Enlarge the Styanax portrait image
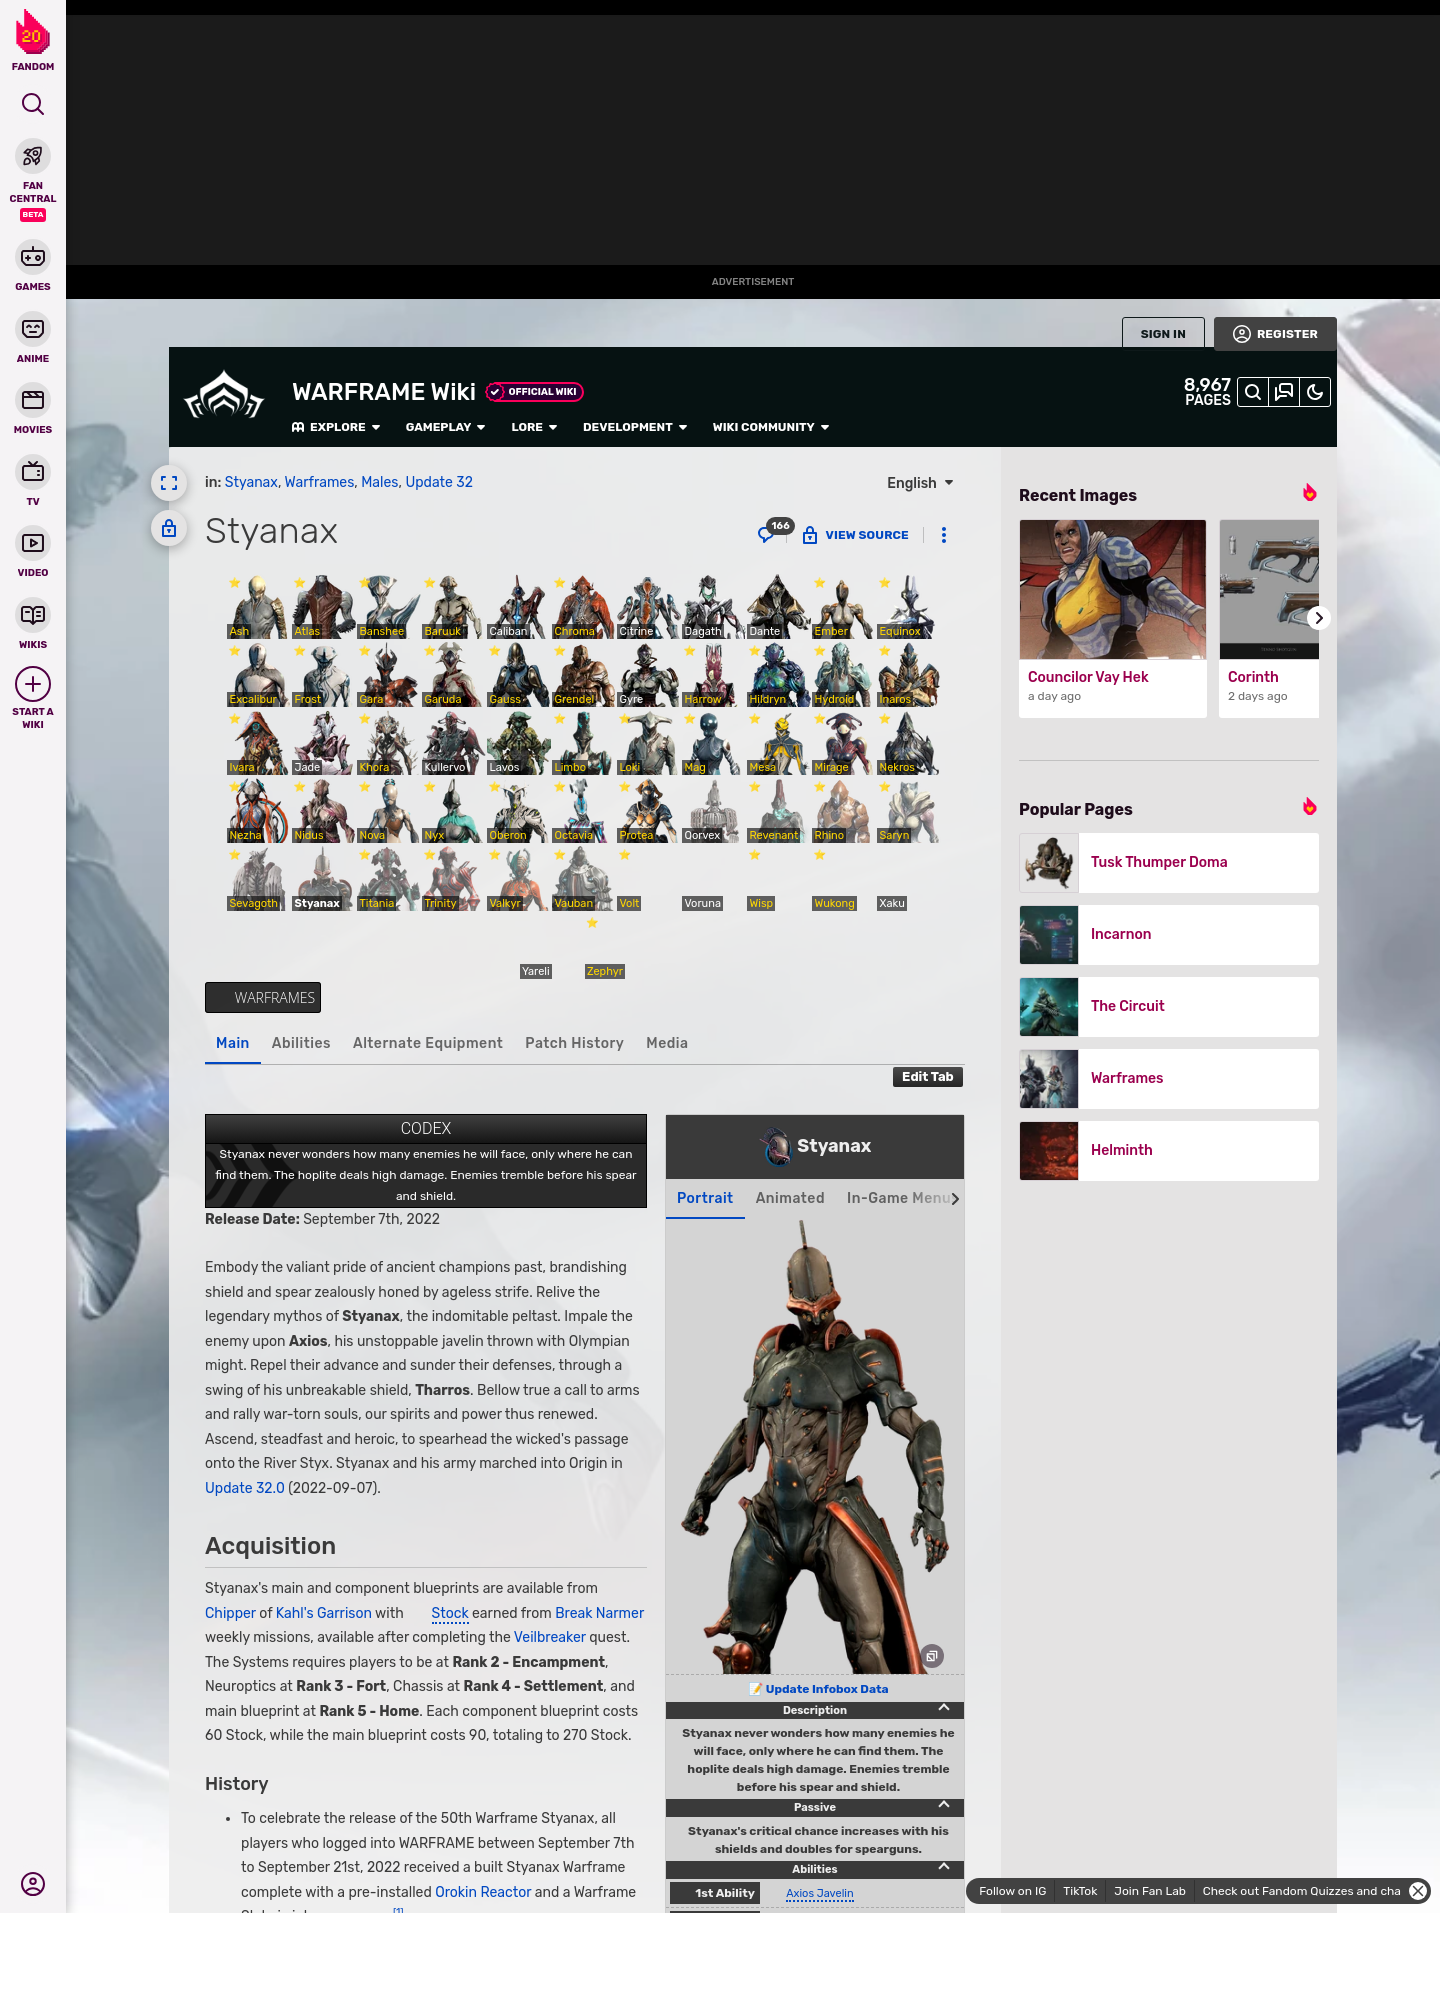Viewport: 1440px width, 2000px height. pos(932,1656)
